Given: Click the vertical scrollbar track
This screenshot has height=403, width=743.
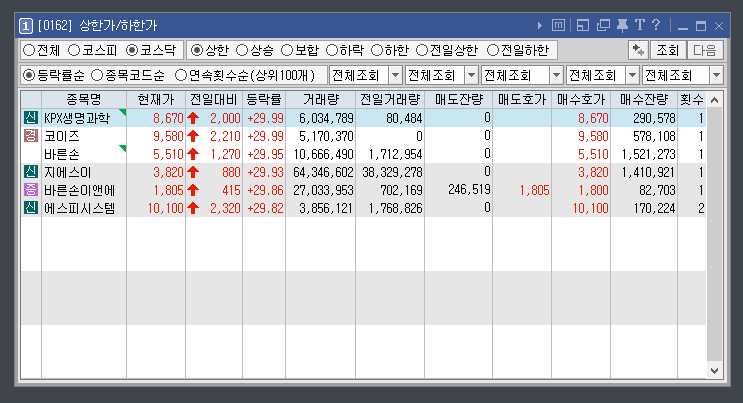Looking at the screenshot, I should (x=715, y=235).
